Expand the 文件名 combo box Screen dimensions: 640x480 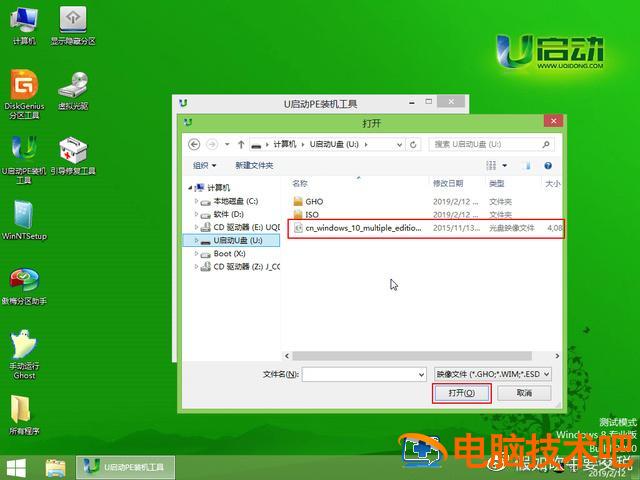pyautogui.click(x=421, y=374)
